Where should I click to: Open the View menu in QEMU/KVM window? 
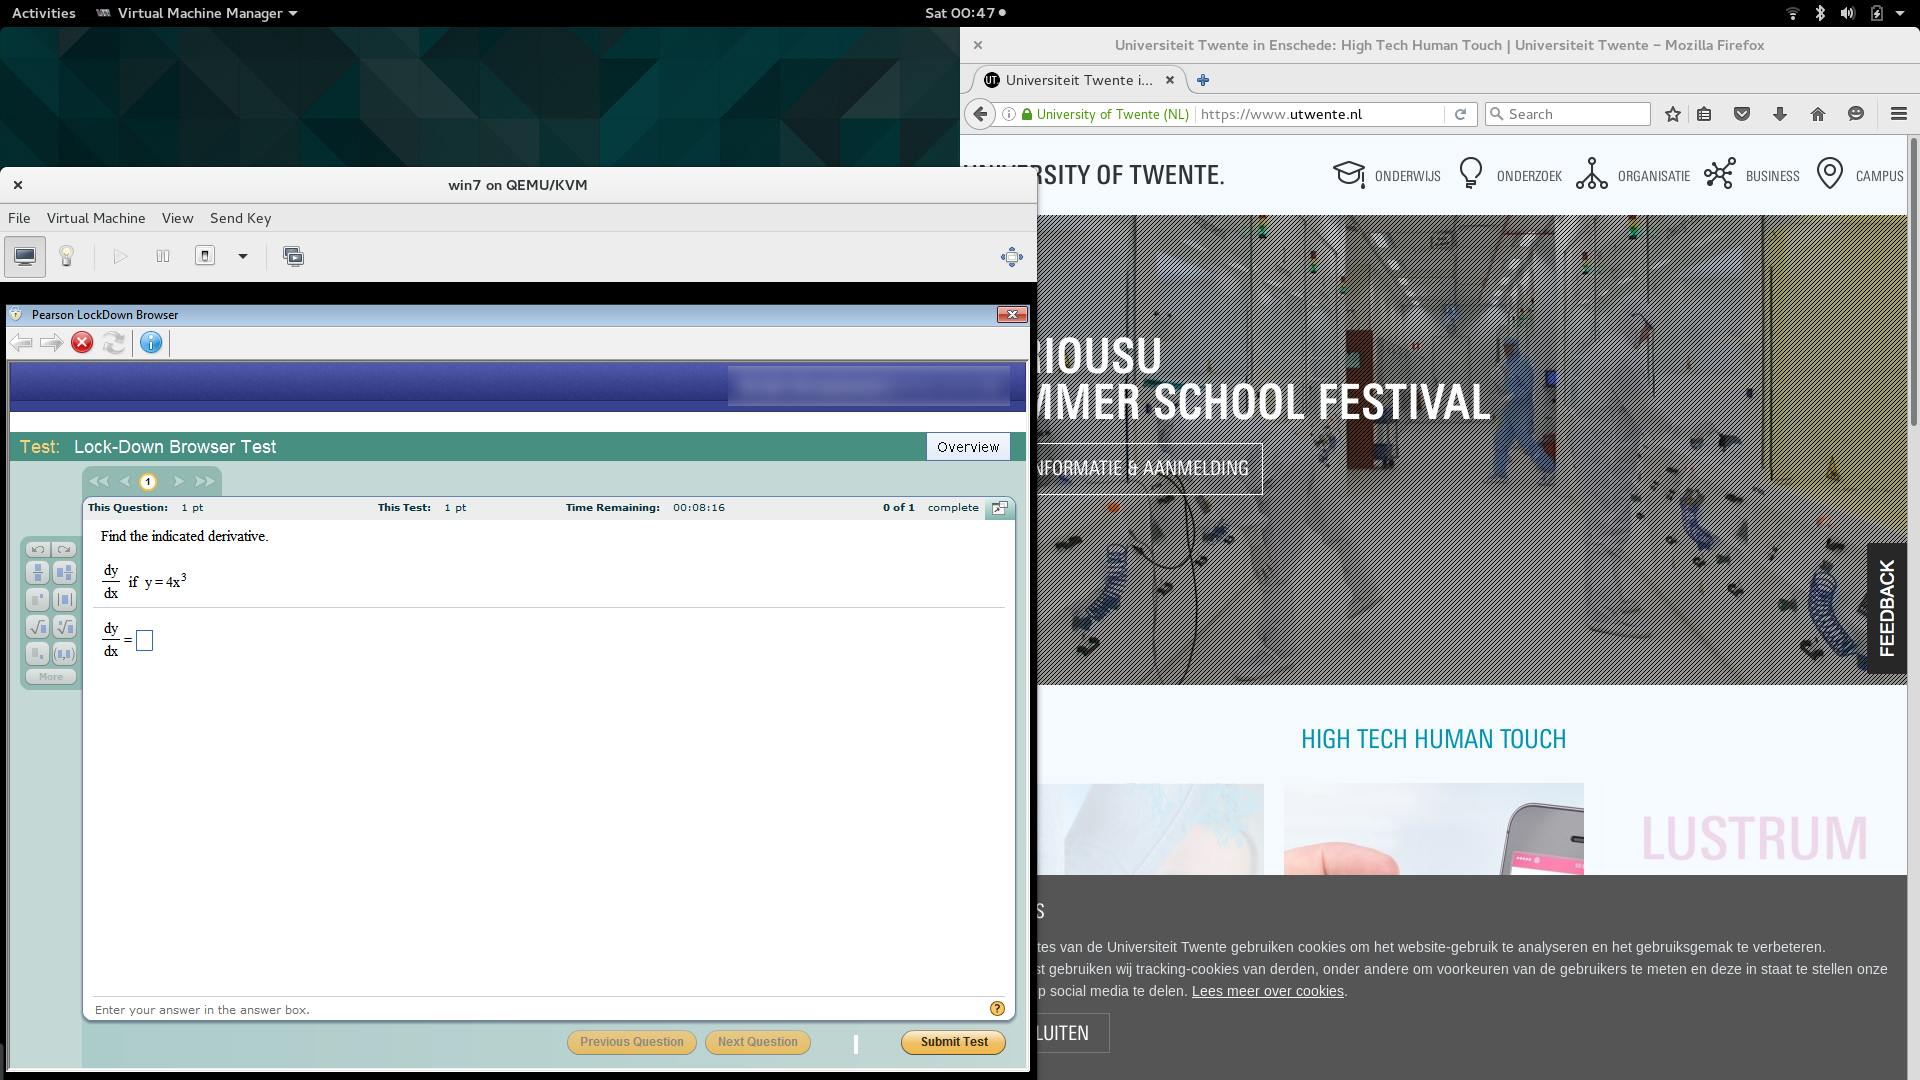click(177, 218)
